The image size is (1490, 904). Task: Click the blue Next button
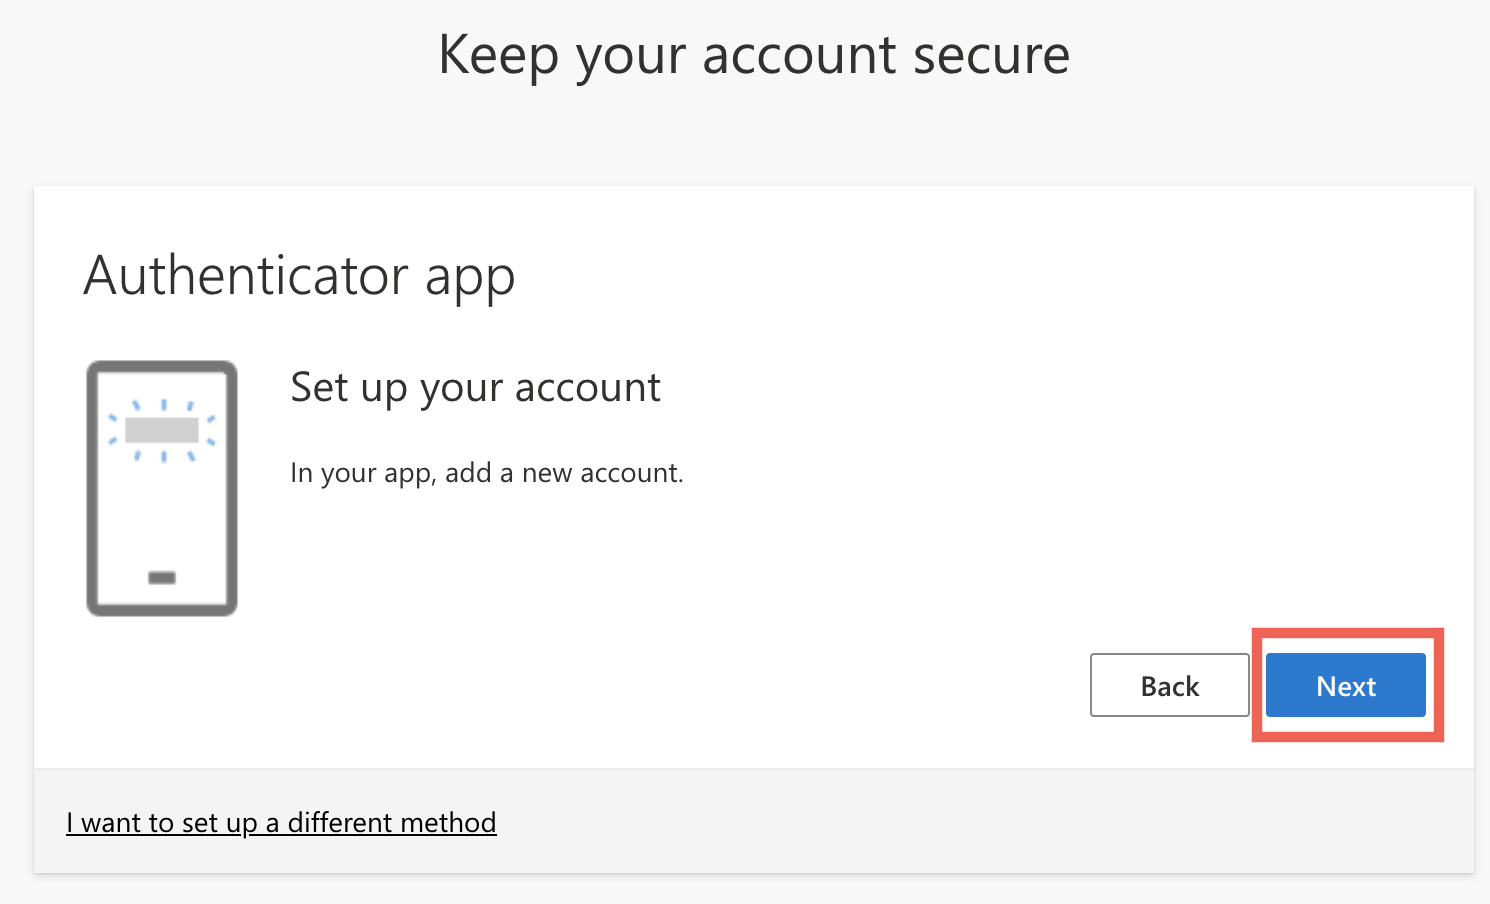click(x=1345, y=685)
